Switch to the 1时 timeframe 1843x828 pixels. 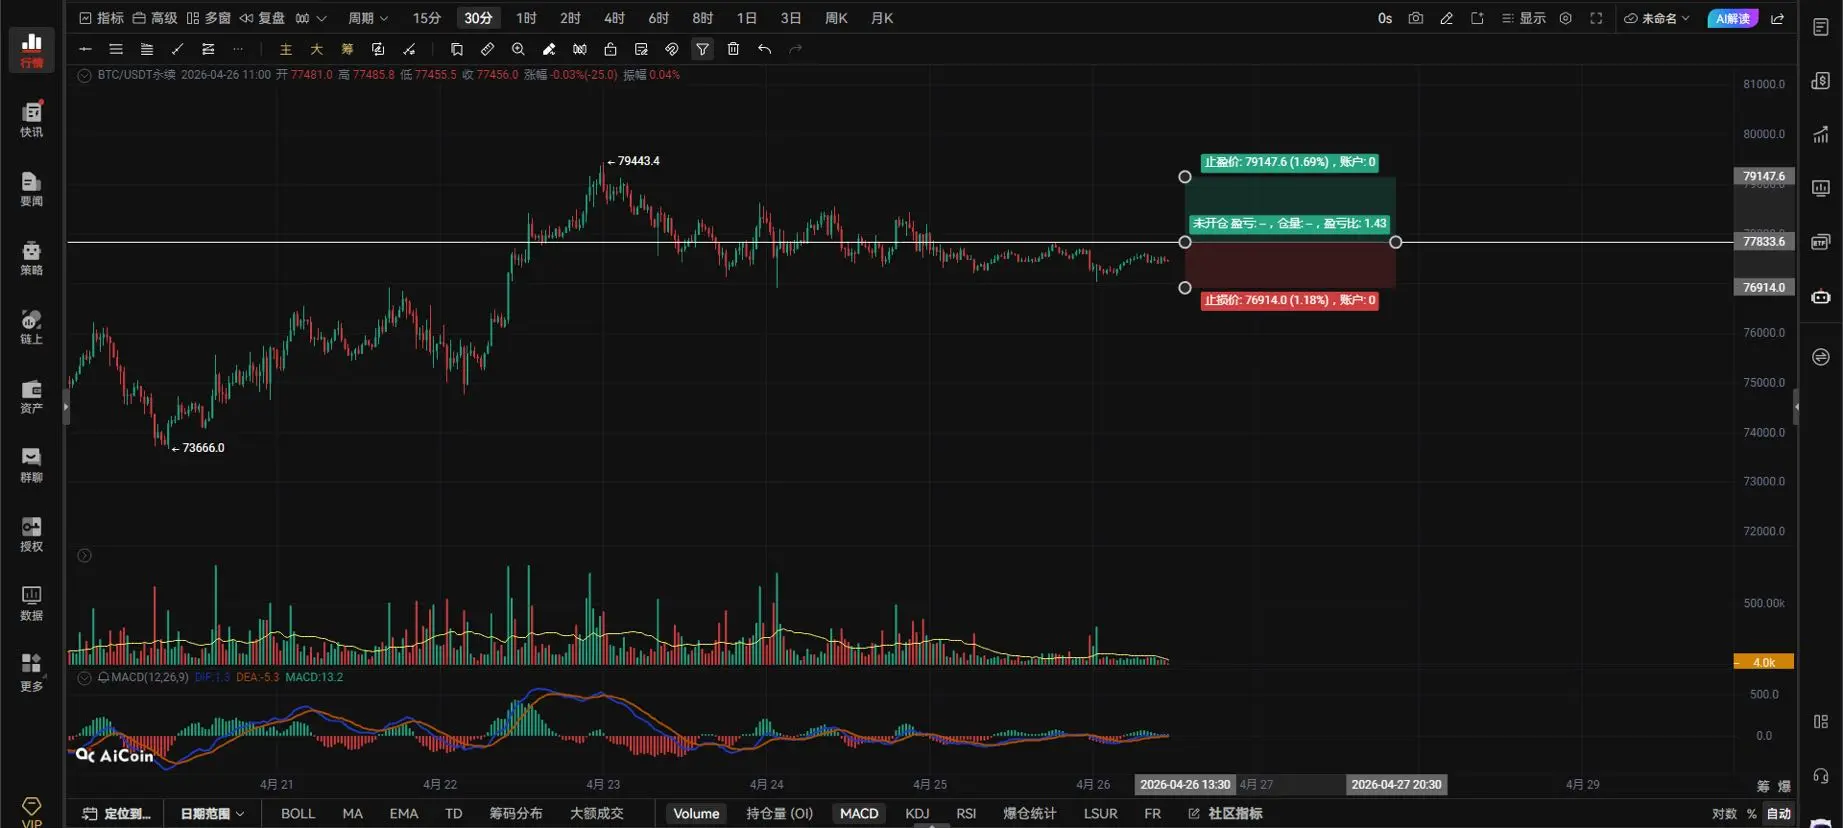point(526,18)
